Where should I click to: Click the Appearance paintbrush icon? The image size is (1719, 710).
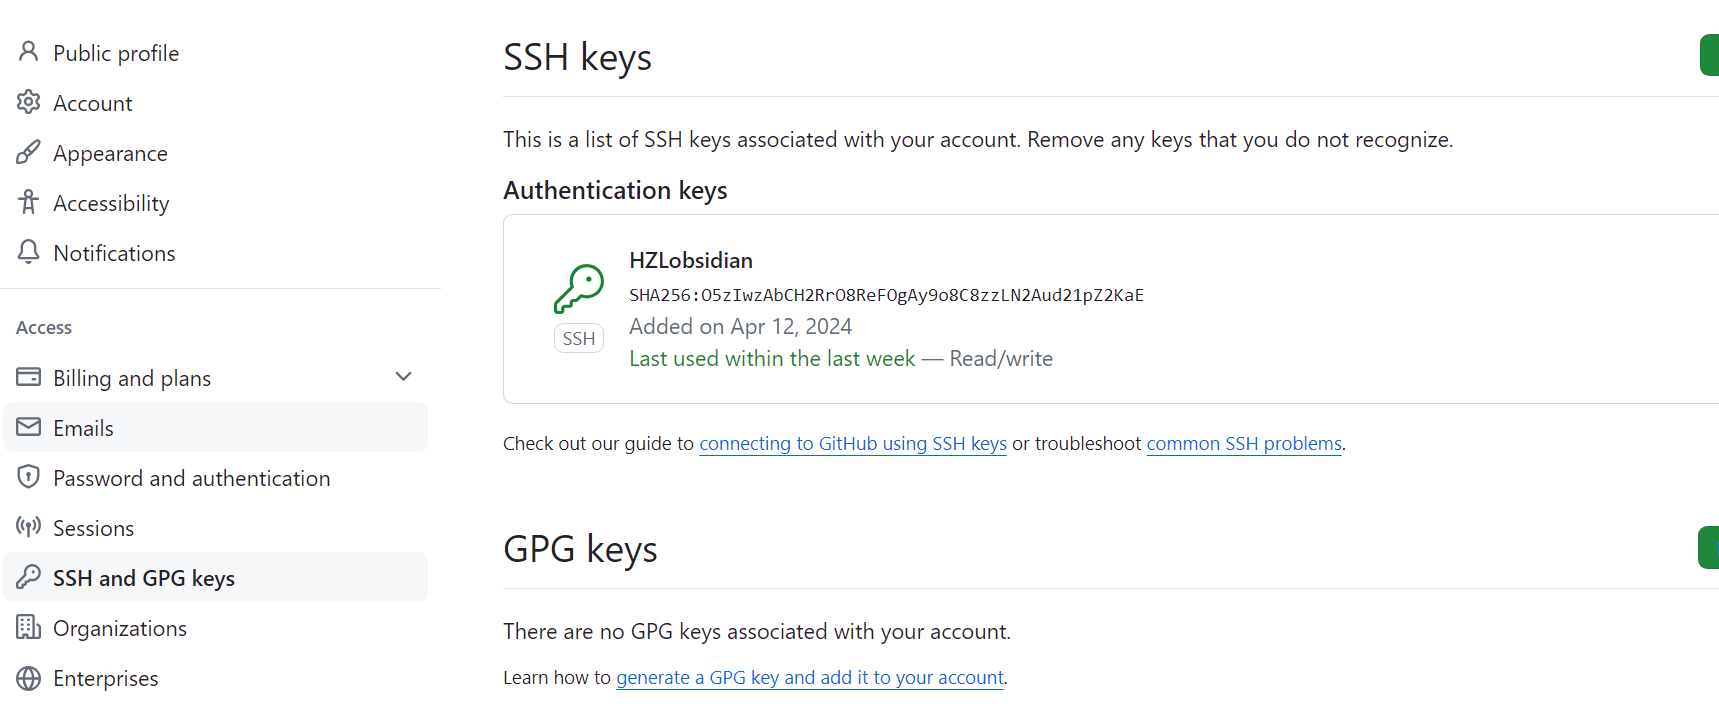click(x=29, y=152)
